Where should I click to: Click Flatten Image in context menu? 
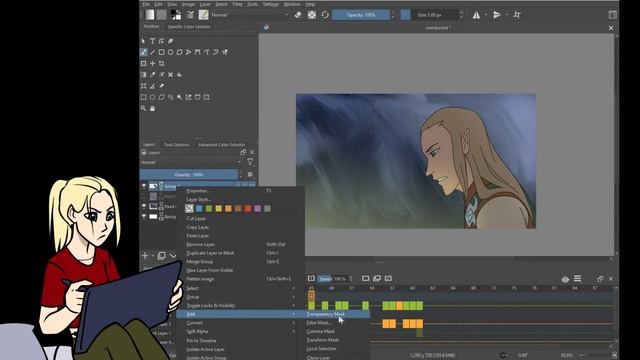coord(241,279)
